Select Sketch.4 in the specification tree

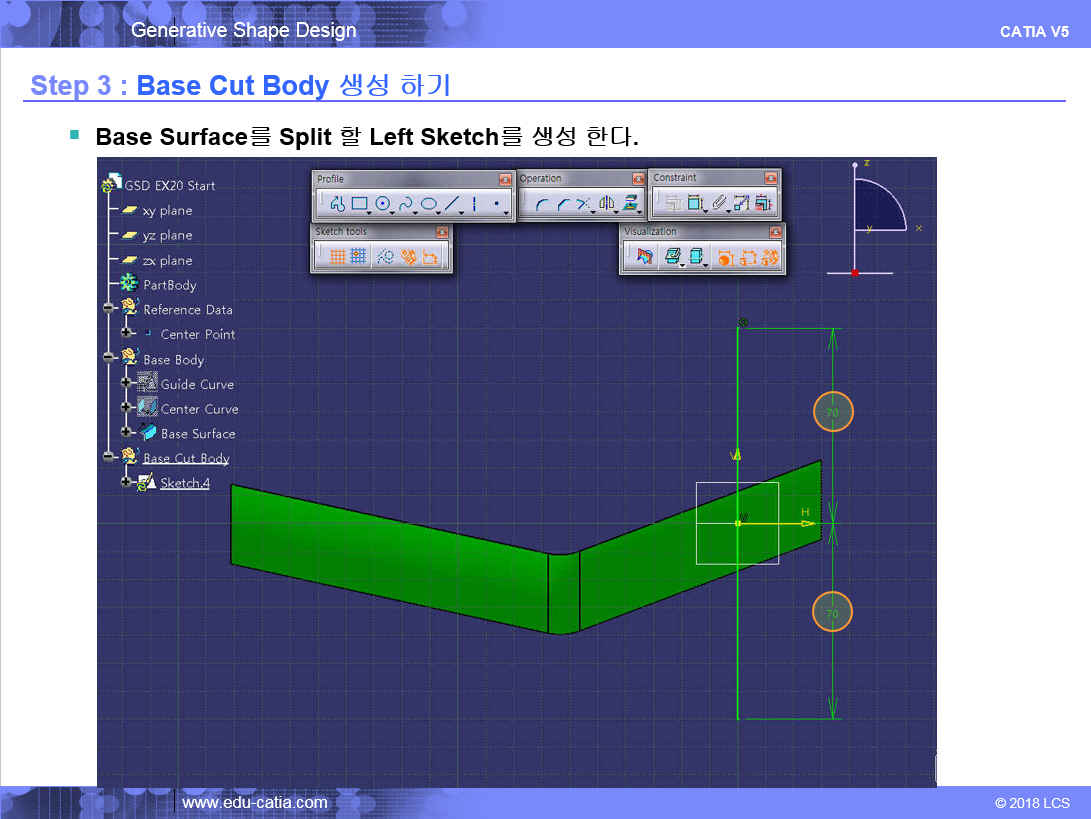[184, 483]
